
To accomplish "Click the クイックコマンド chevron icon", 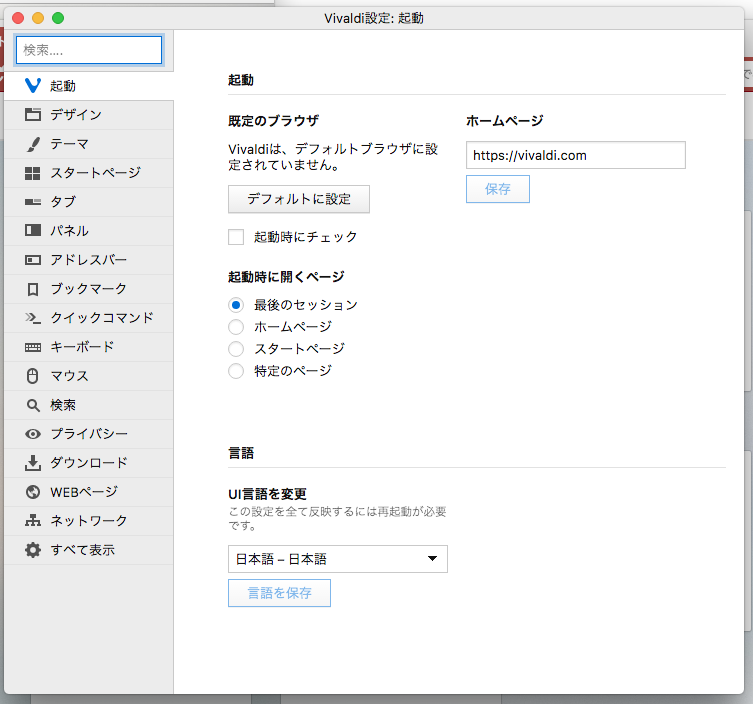I will click(33, 318).
